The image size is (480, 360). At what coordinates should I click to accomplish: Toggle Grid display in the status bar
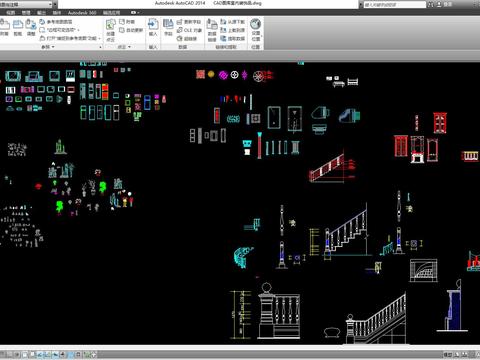pyautogui.click(x=17, y=354)
